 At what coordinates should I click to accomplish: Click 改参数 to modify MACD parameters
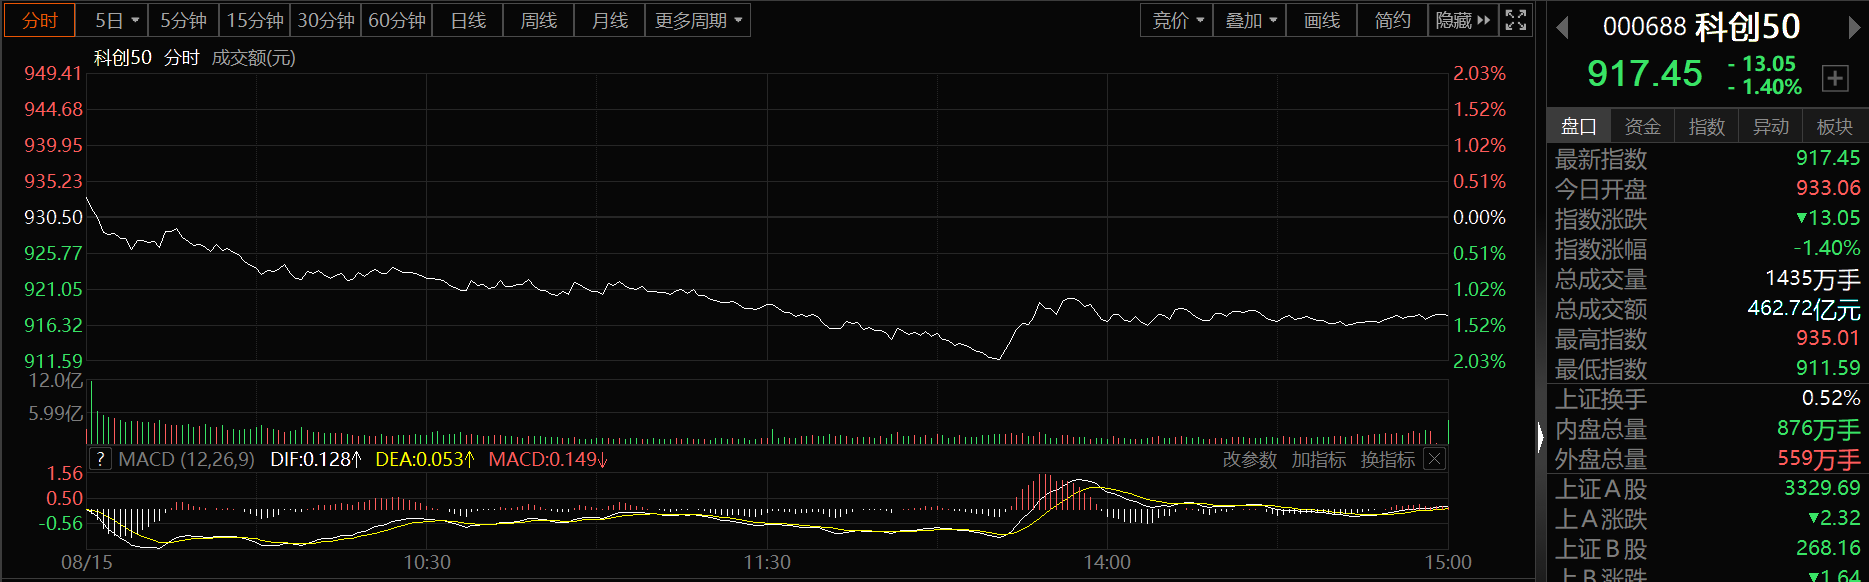pos(1250,459)
